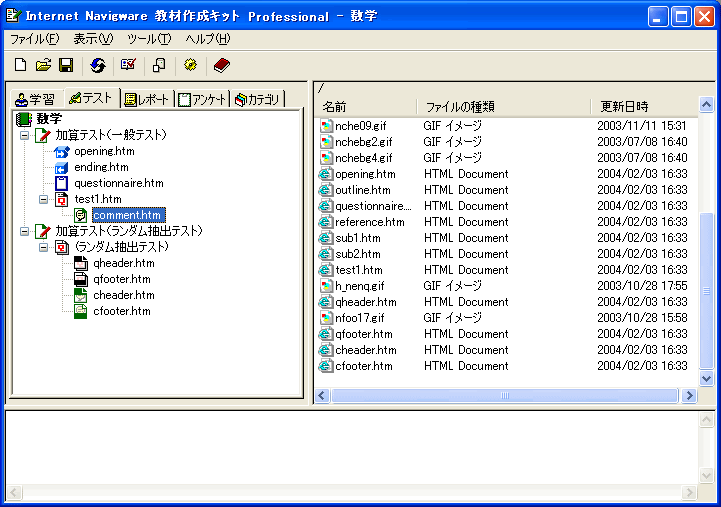Click the Save floppy disk icon
This screenshot has width=721, height=507.
coord(66,66)
